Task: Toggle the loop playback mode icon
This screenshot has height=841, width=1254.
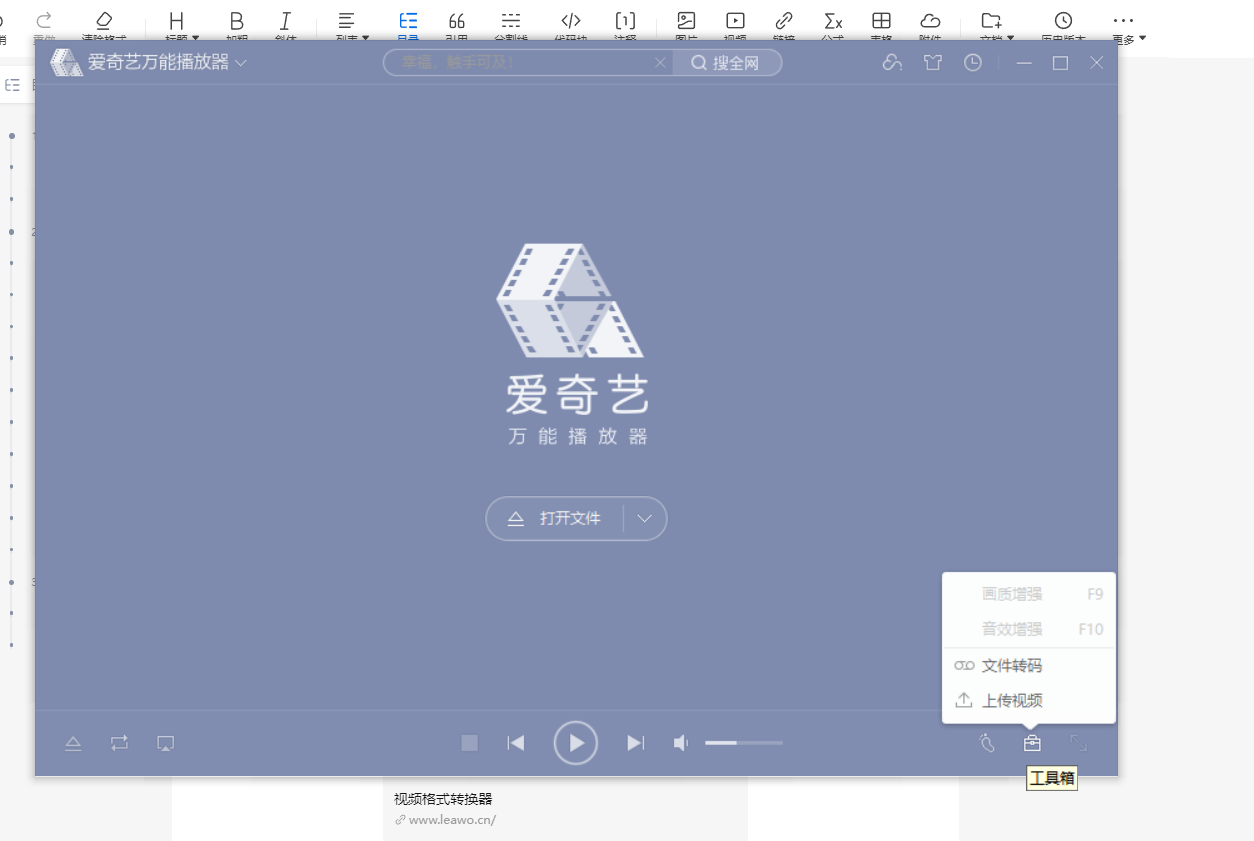Action: click(119, 743)
